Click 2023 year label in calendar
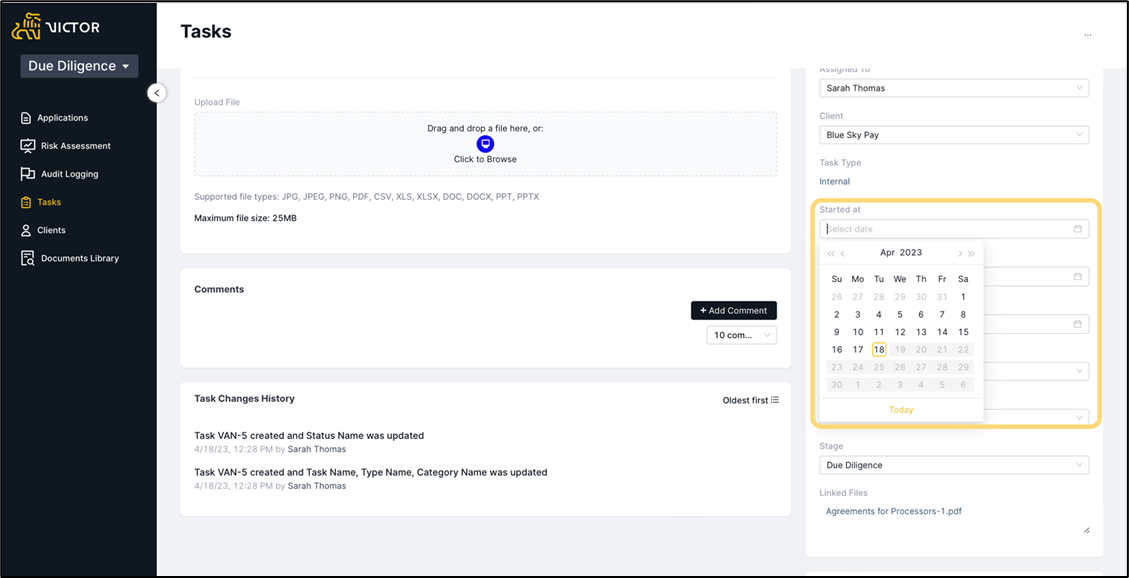Screen dimensions: 1129x578 coord(911,253)
